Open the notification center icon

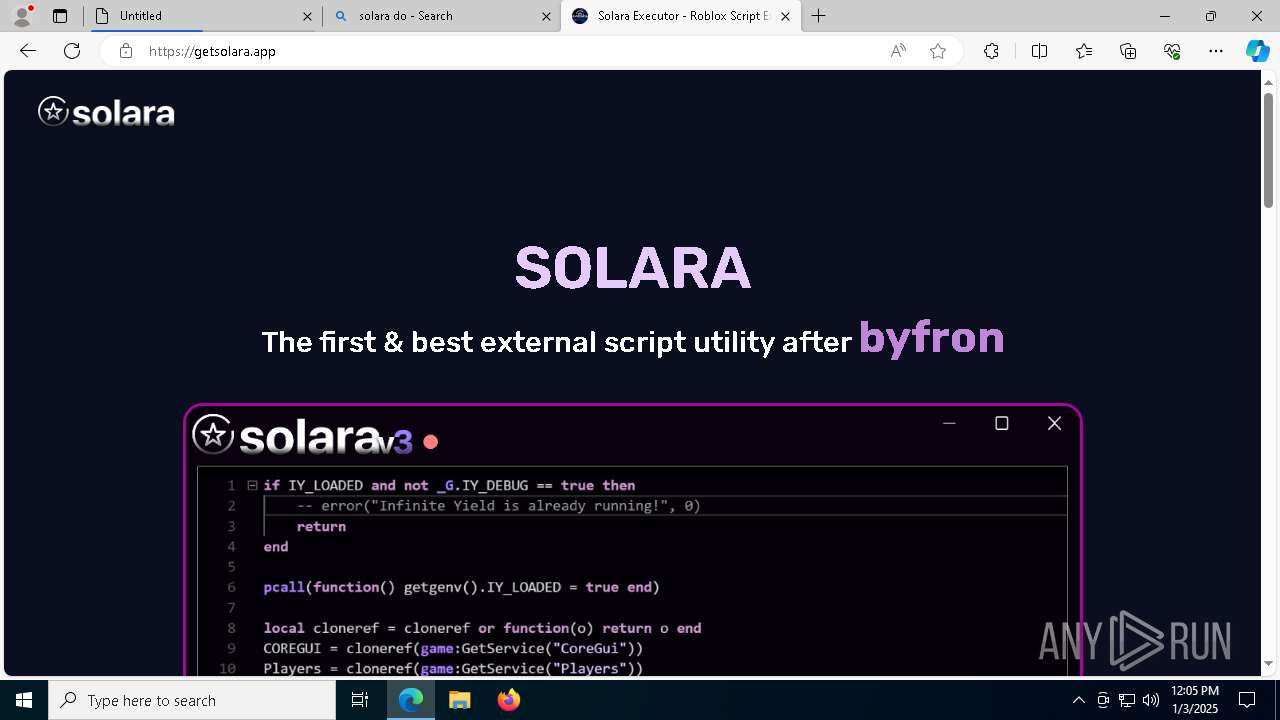point(1247,700)
